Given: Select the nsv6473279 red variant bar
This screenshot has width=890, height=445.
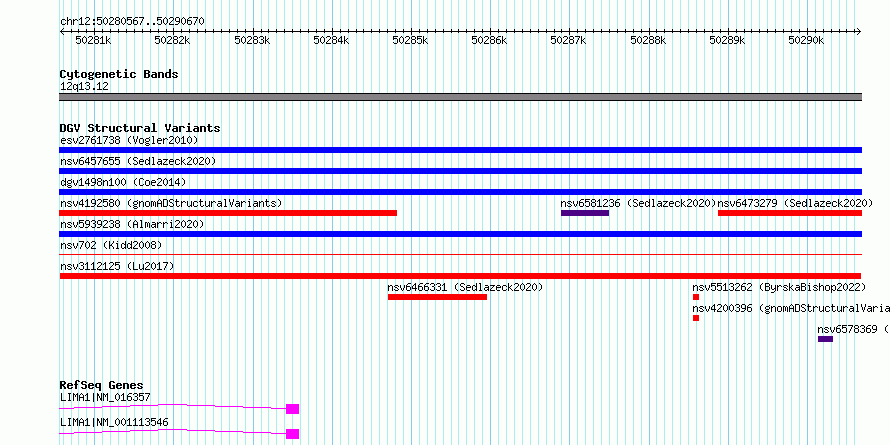Looking at the screenshot, I should tap(790, 213).
